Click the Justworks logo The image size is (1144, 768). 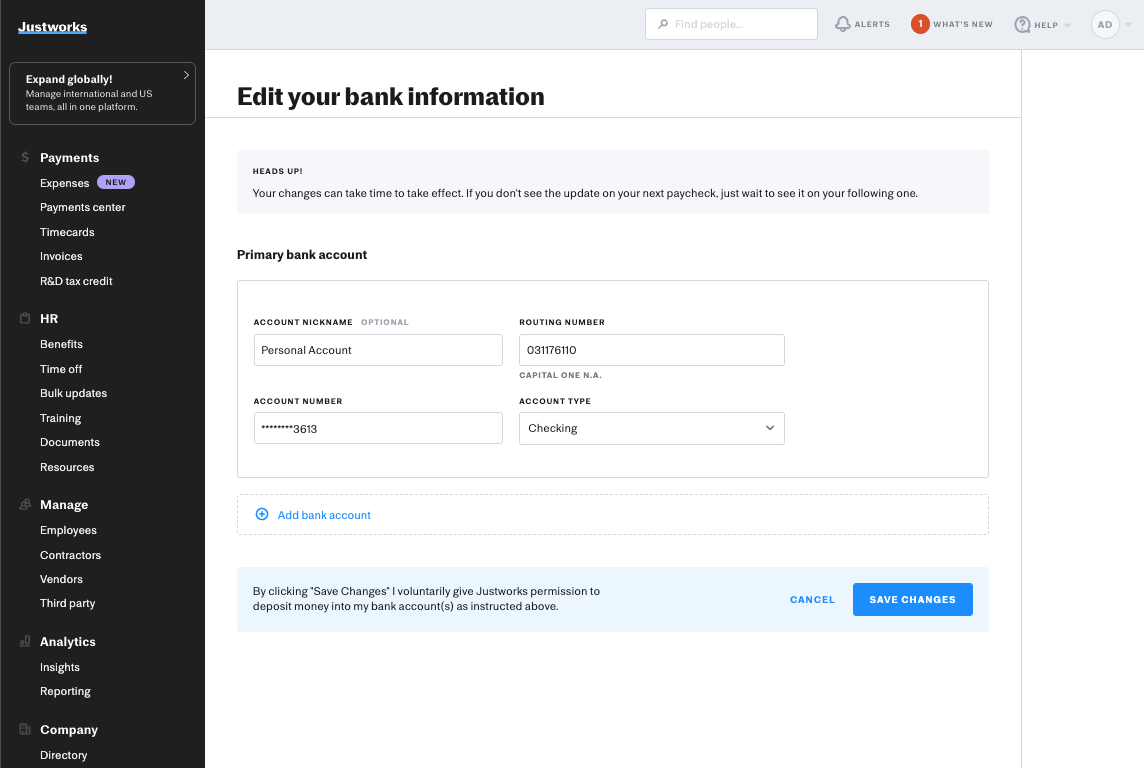[52, 27]
